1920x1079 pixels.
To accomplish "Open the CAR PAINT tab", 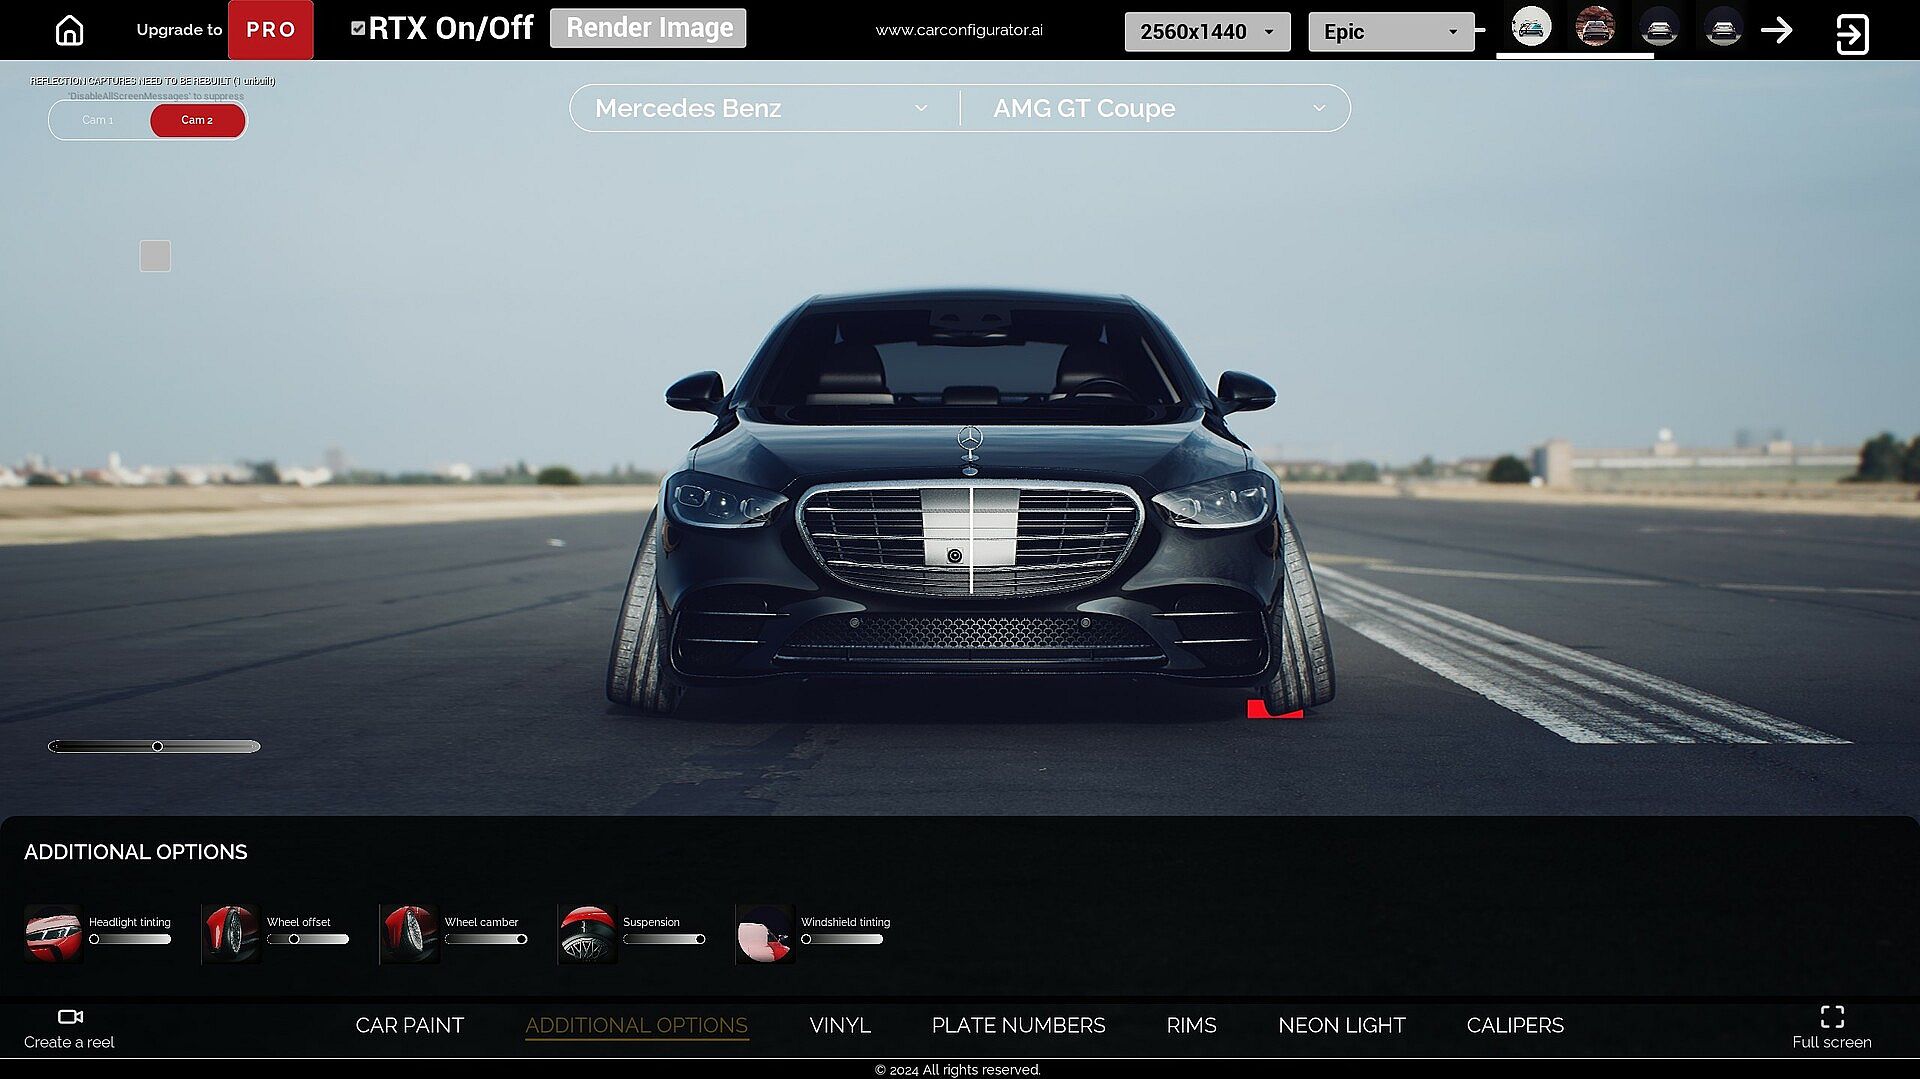I will 410,1025.
